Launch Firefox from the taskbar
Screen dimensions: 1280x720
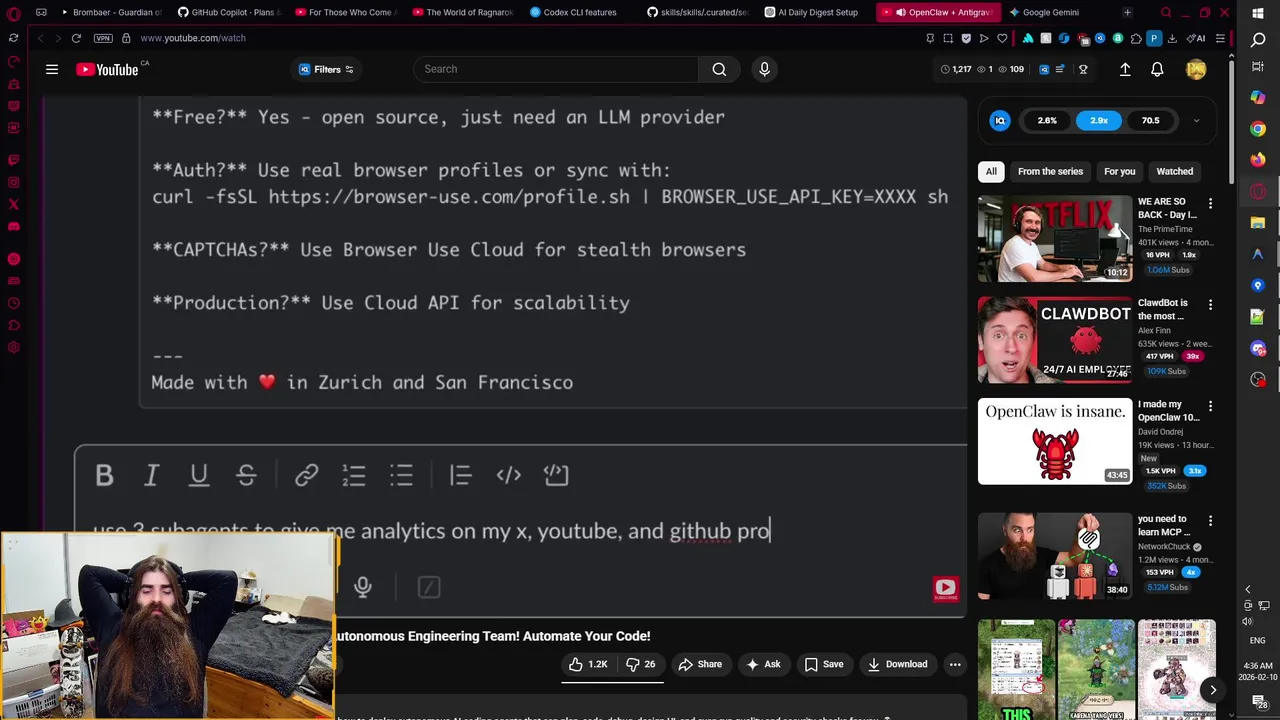(1258, 160)
